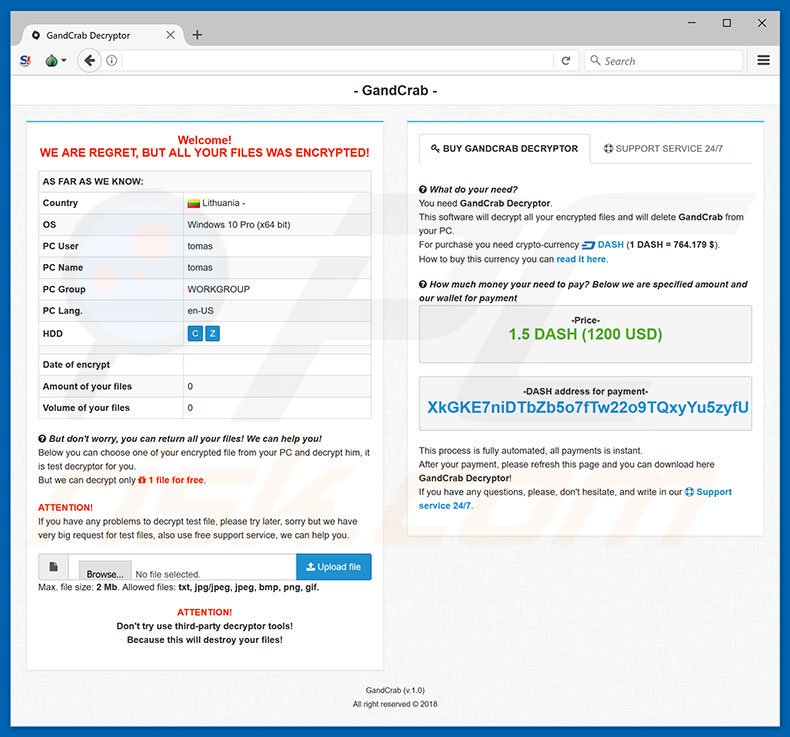Click the 'read it here' link

click(x=581, y=259)
